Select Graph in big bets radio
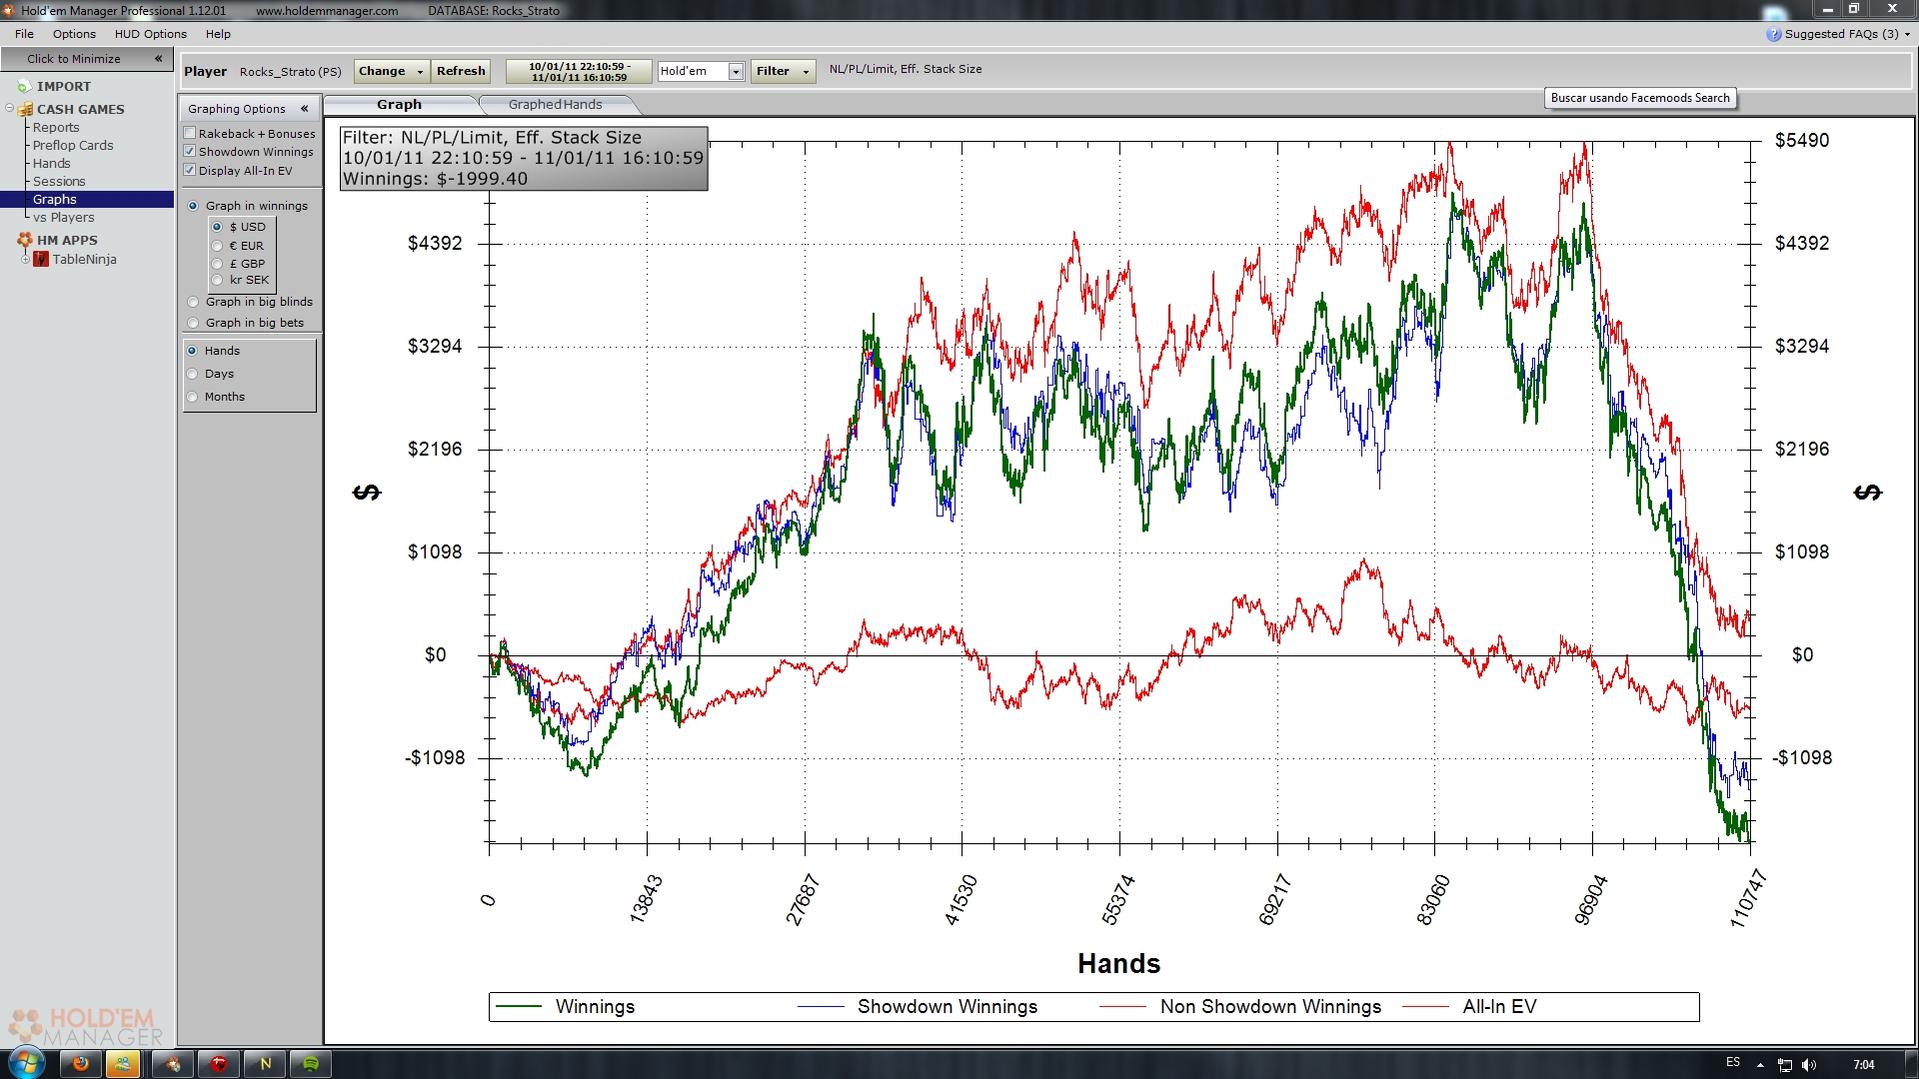Viewport: 1919px width, 1079px height. coord(193,323)
